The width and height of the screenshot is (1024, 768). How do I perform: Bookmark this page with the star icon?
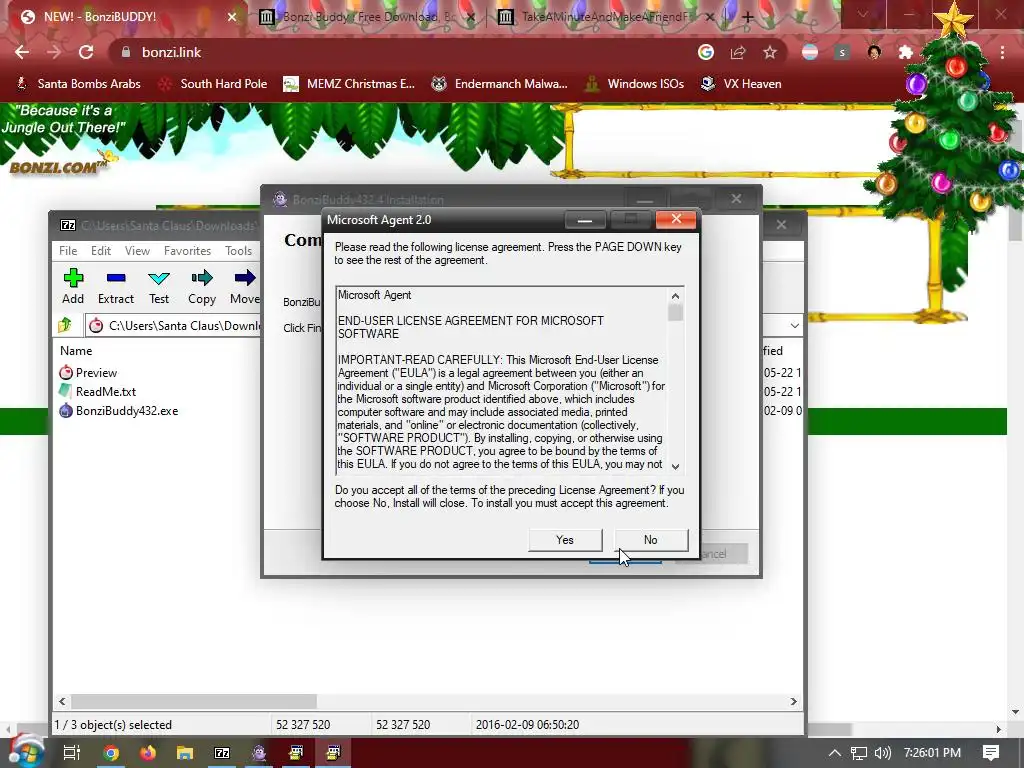770,52
